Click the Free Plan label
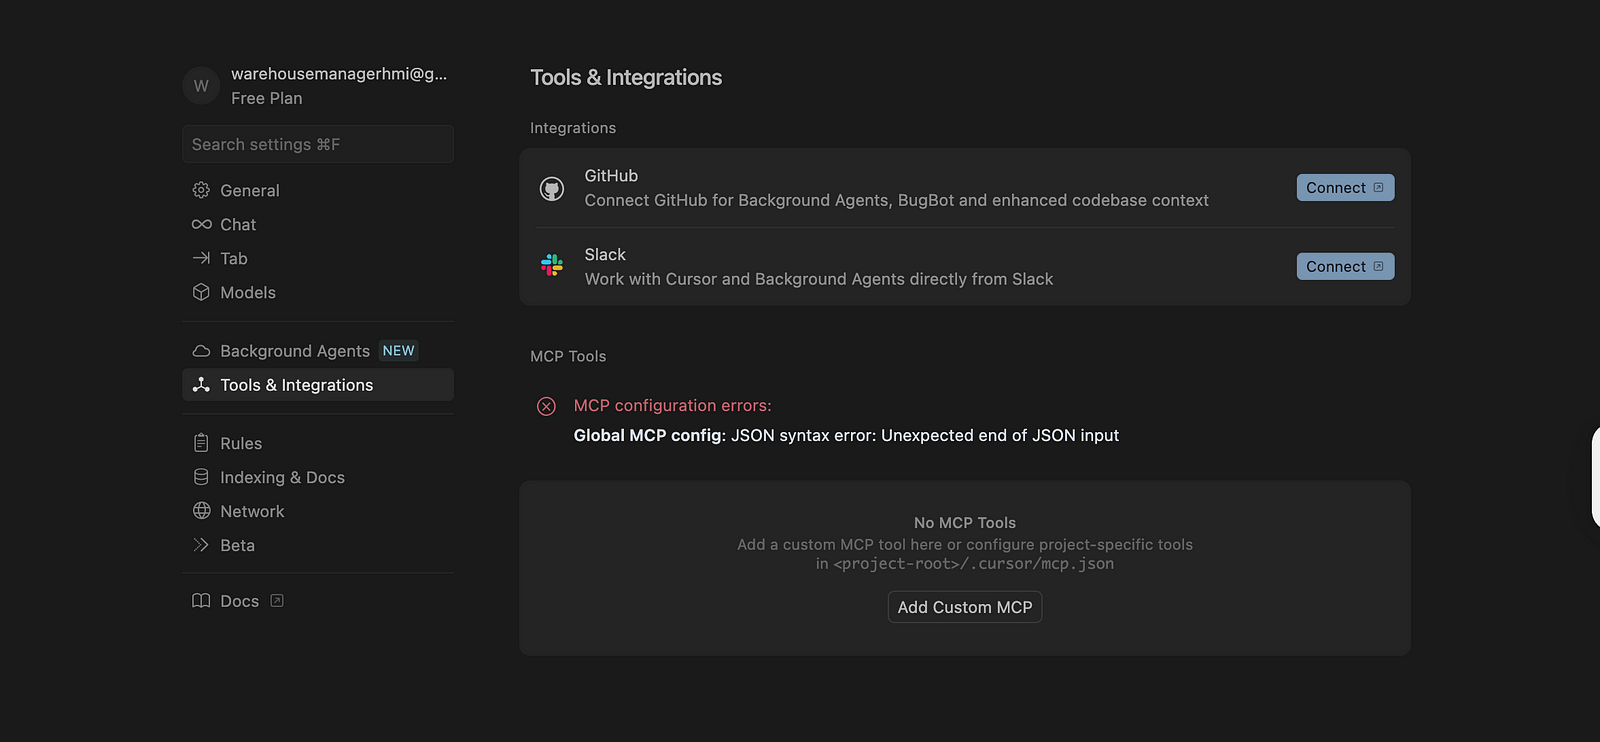The height and width of the screenshot is (742, 1600). pos(266,98)
